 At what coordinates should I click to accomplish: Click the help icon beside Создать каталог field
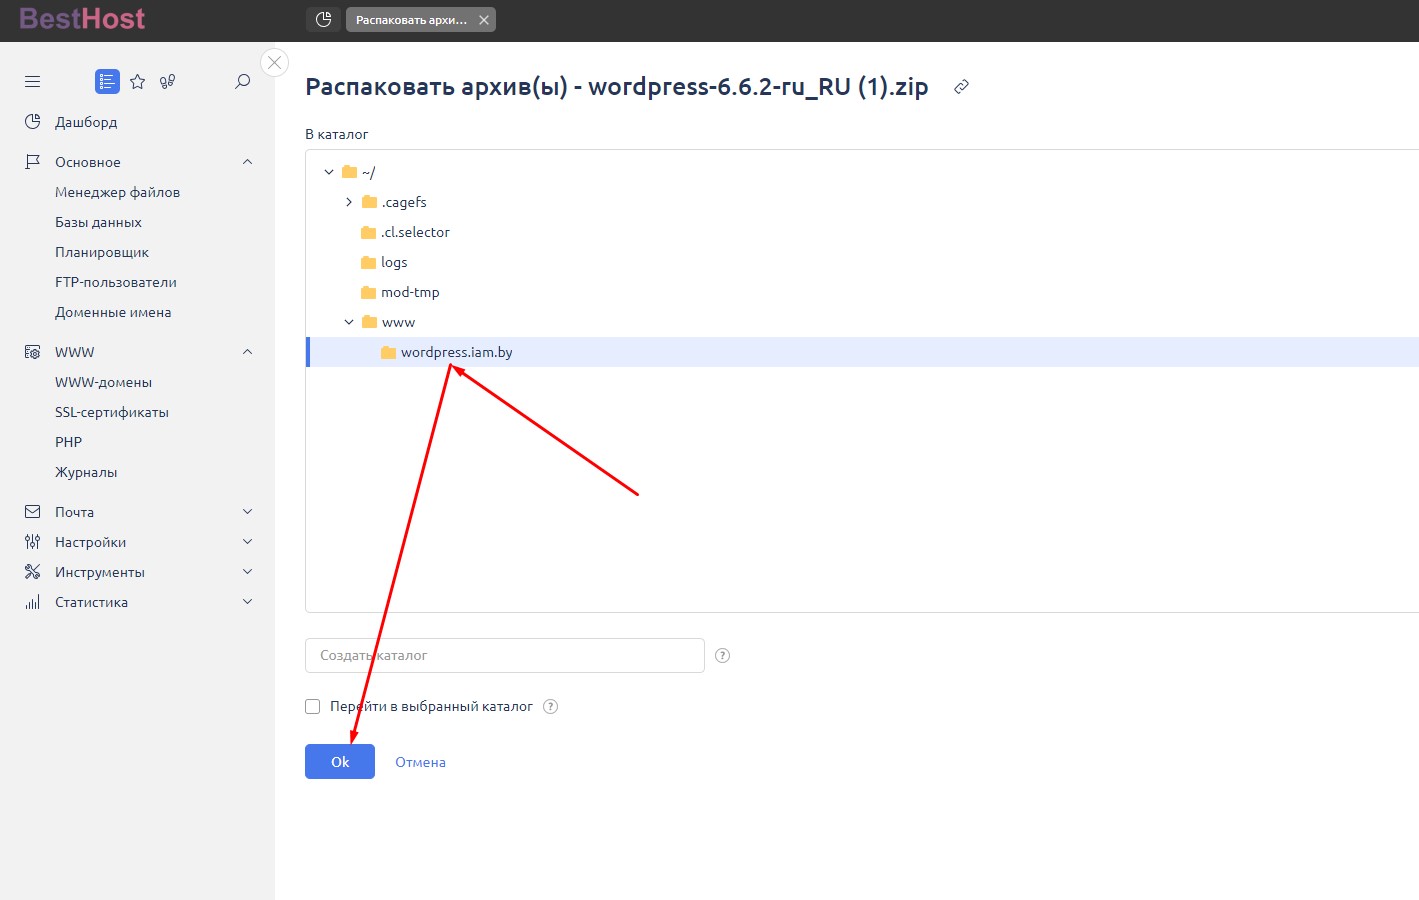722,656
